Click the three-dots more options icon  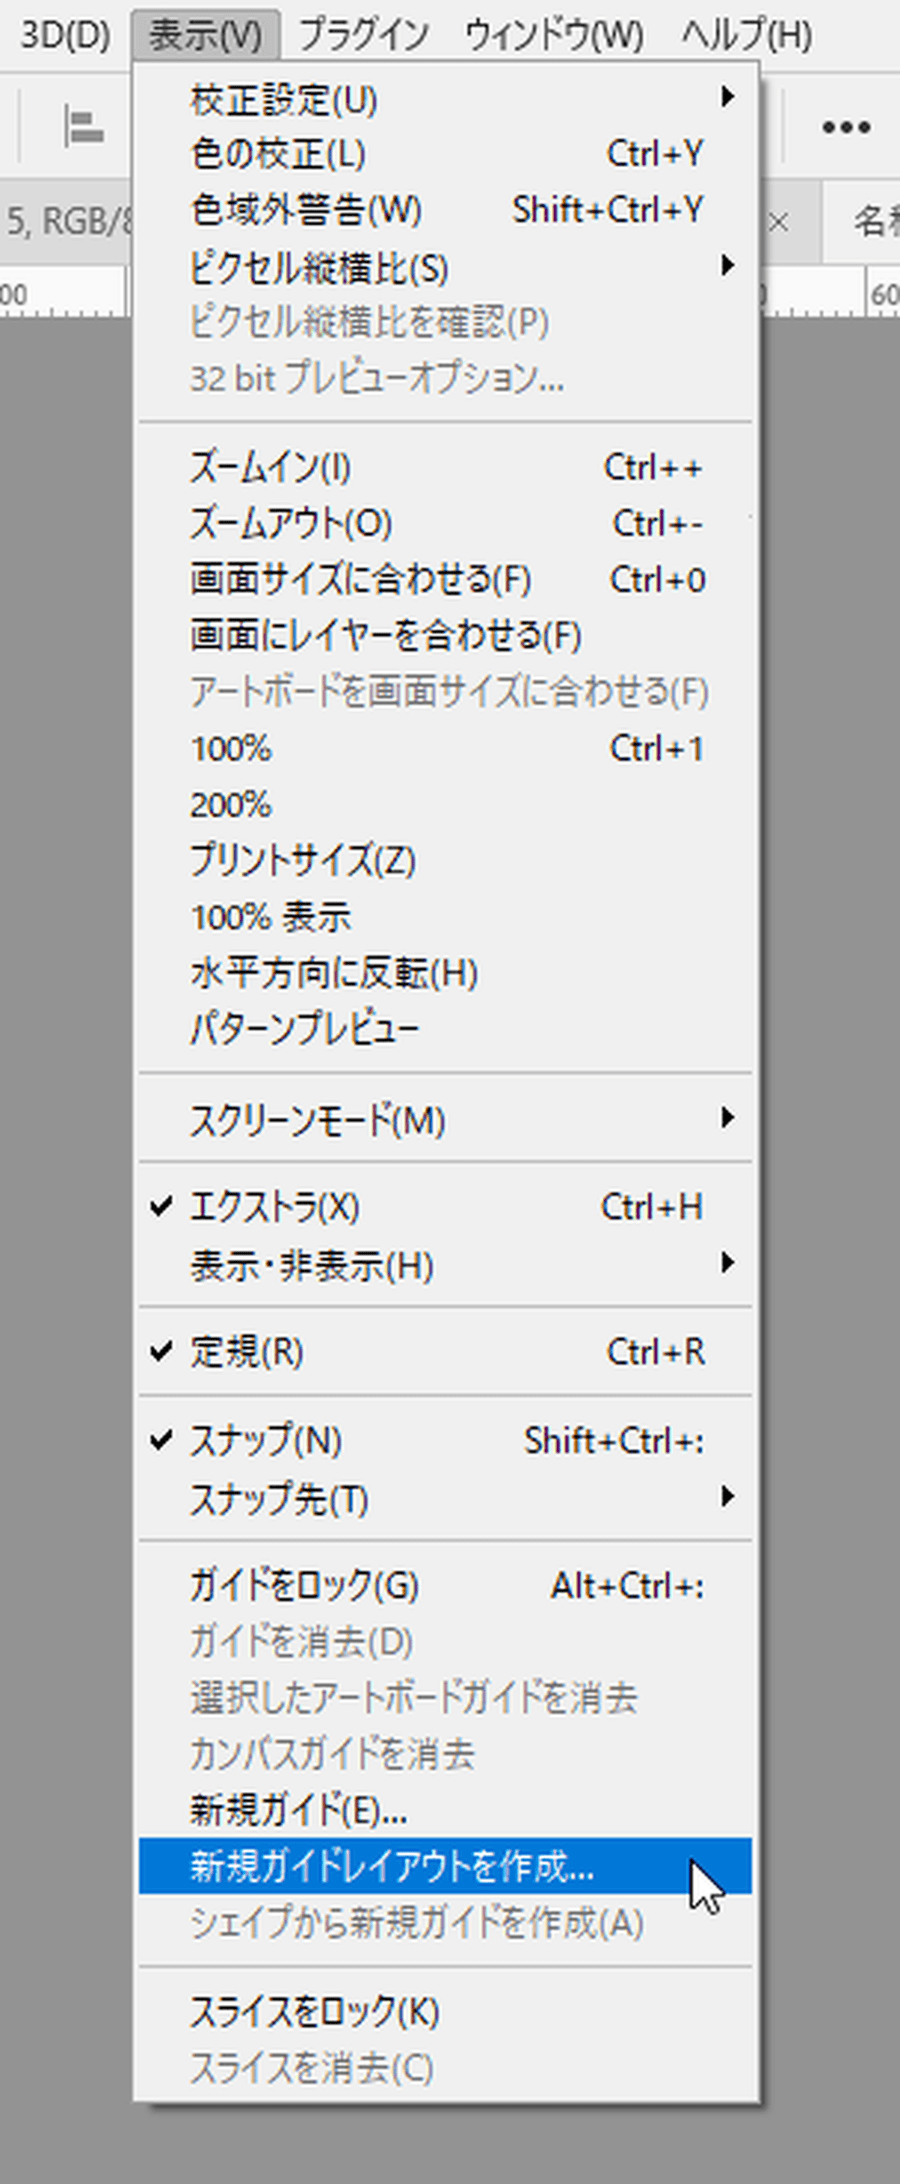[x=845, y=127]
